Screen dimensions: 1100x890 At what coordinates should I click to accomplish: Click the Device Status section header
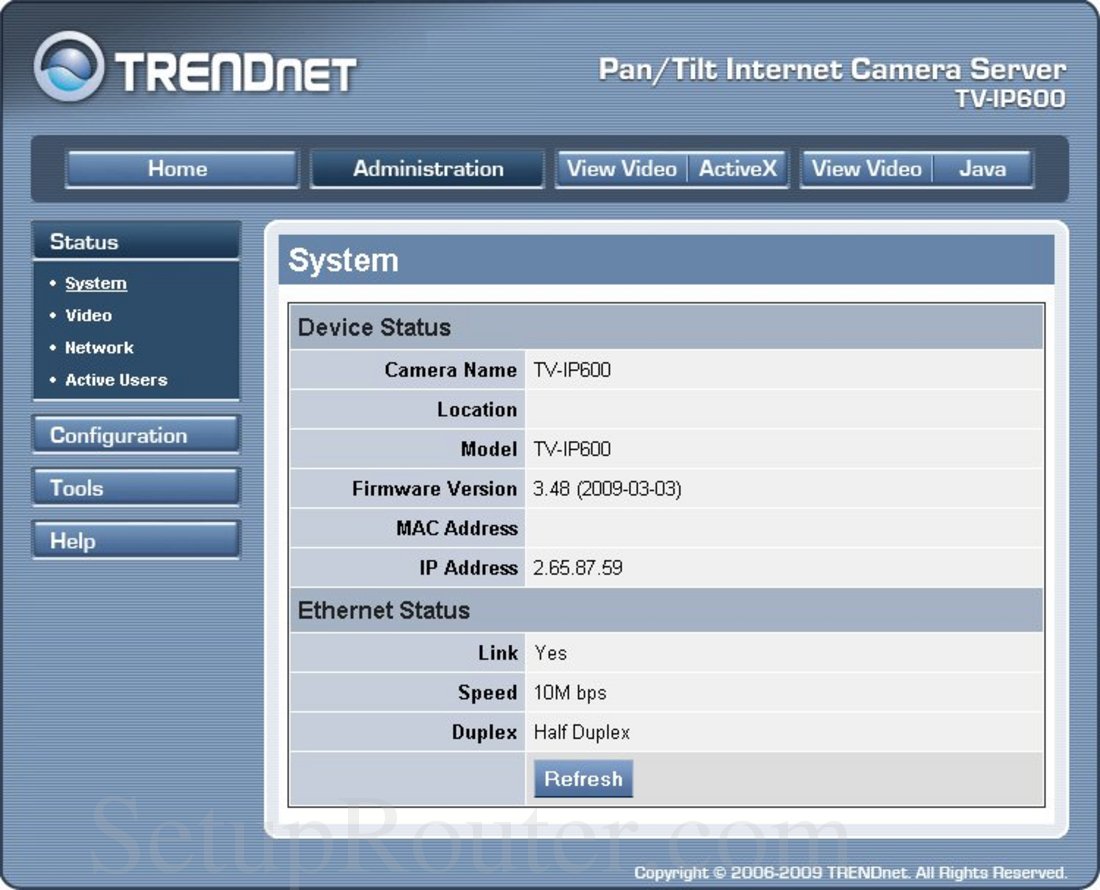click(666, 328)
